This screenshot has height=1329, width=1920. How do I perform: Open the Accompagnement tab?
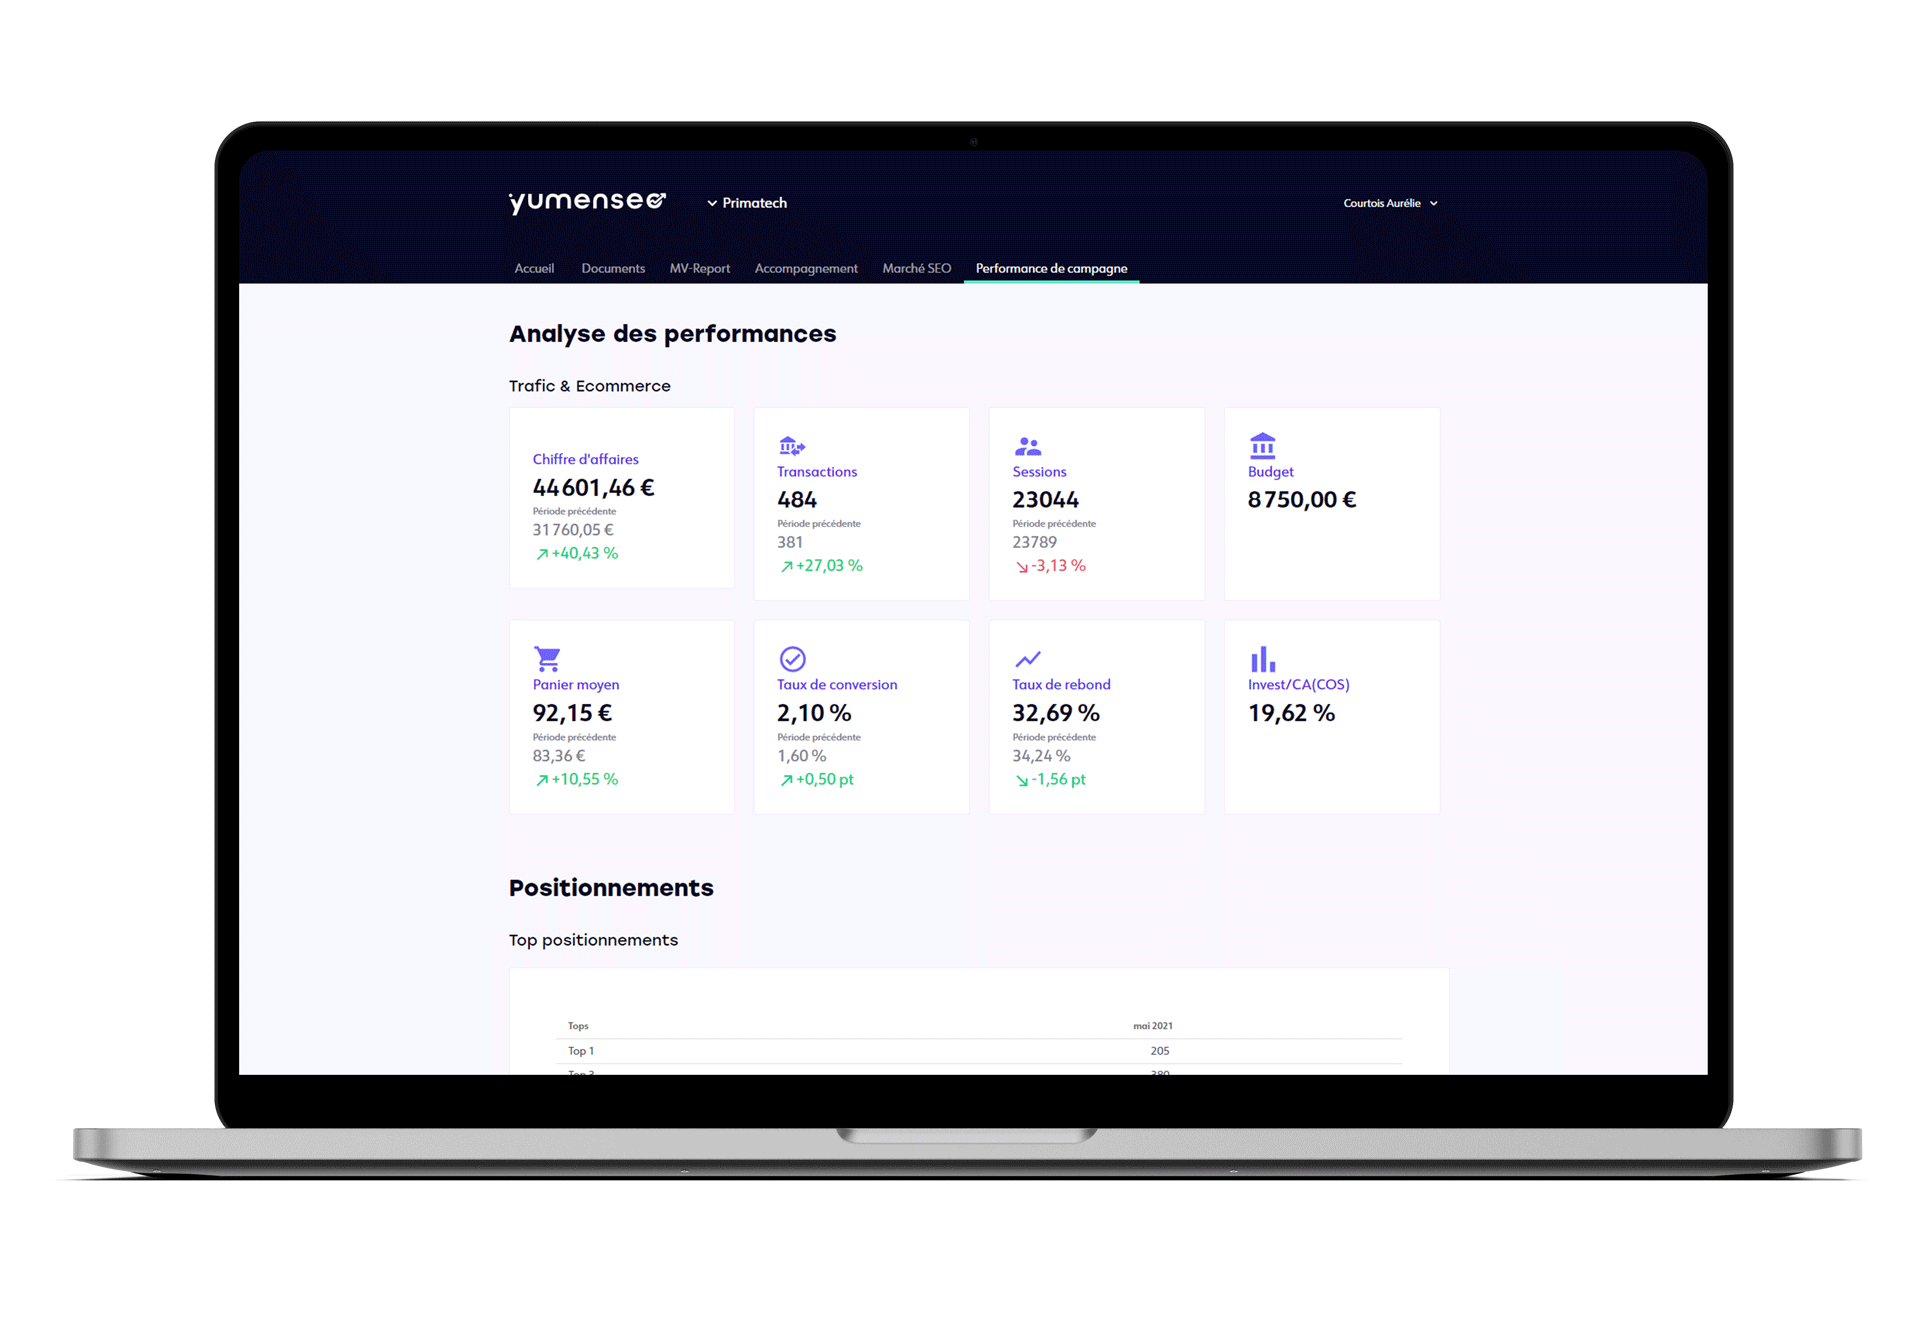click(806, 268)
